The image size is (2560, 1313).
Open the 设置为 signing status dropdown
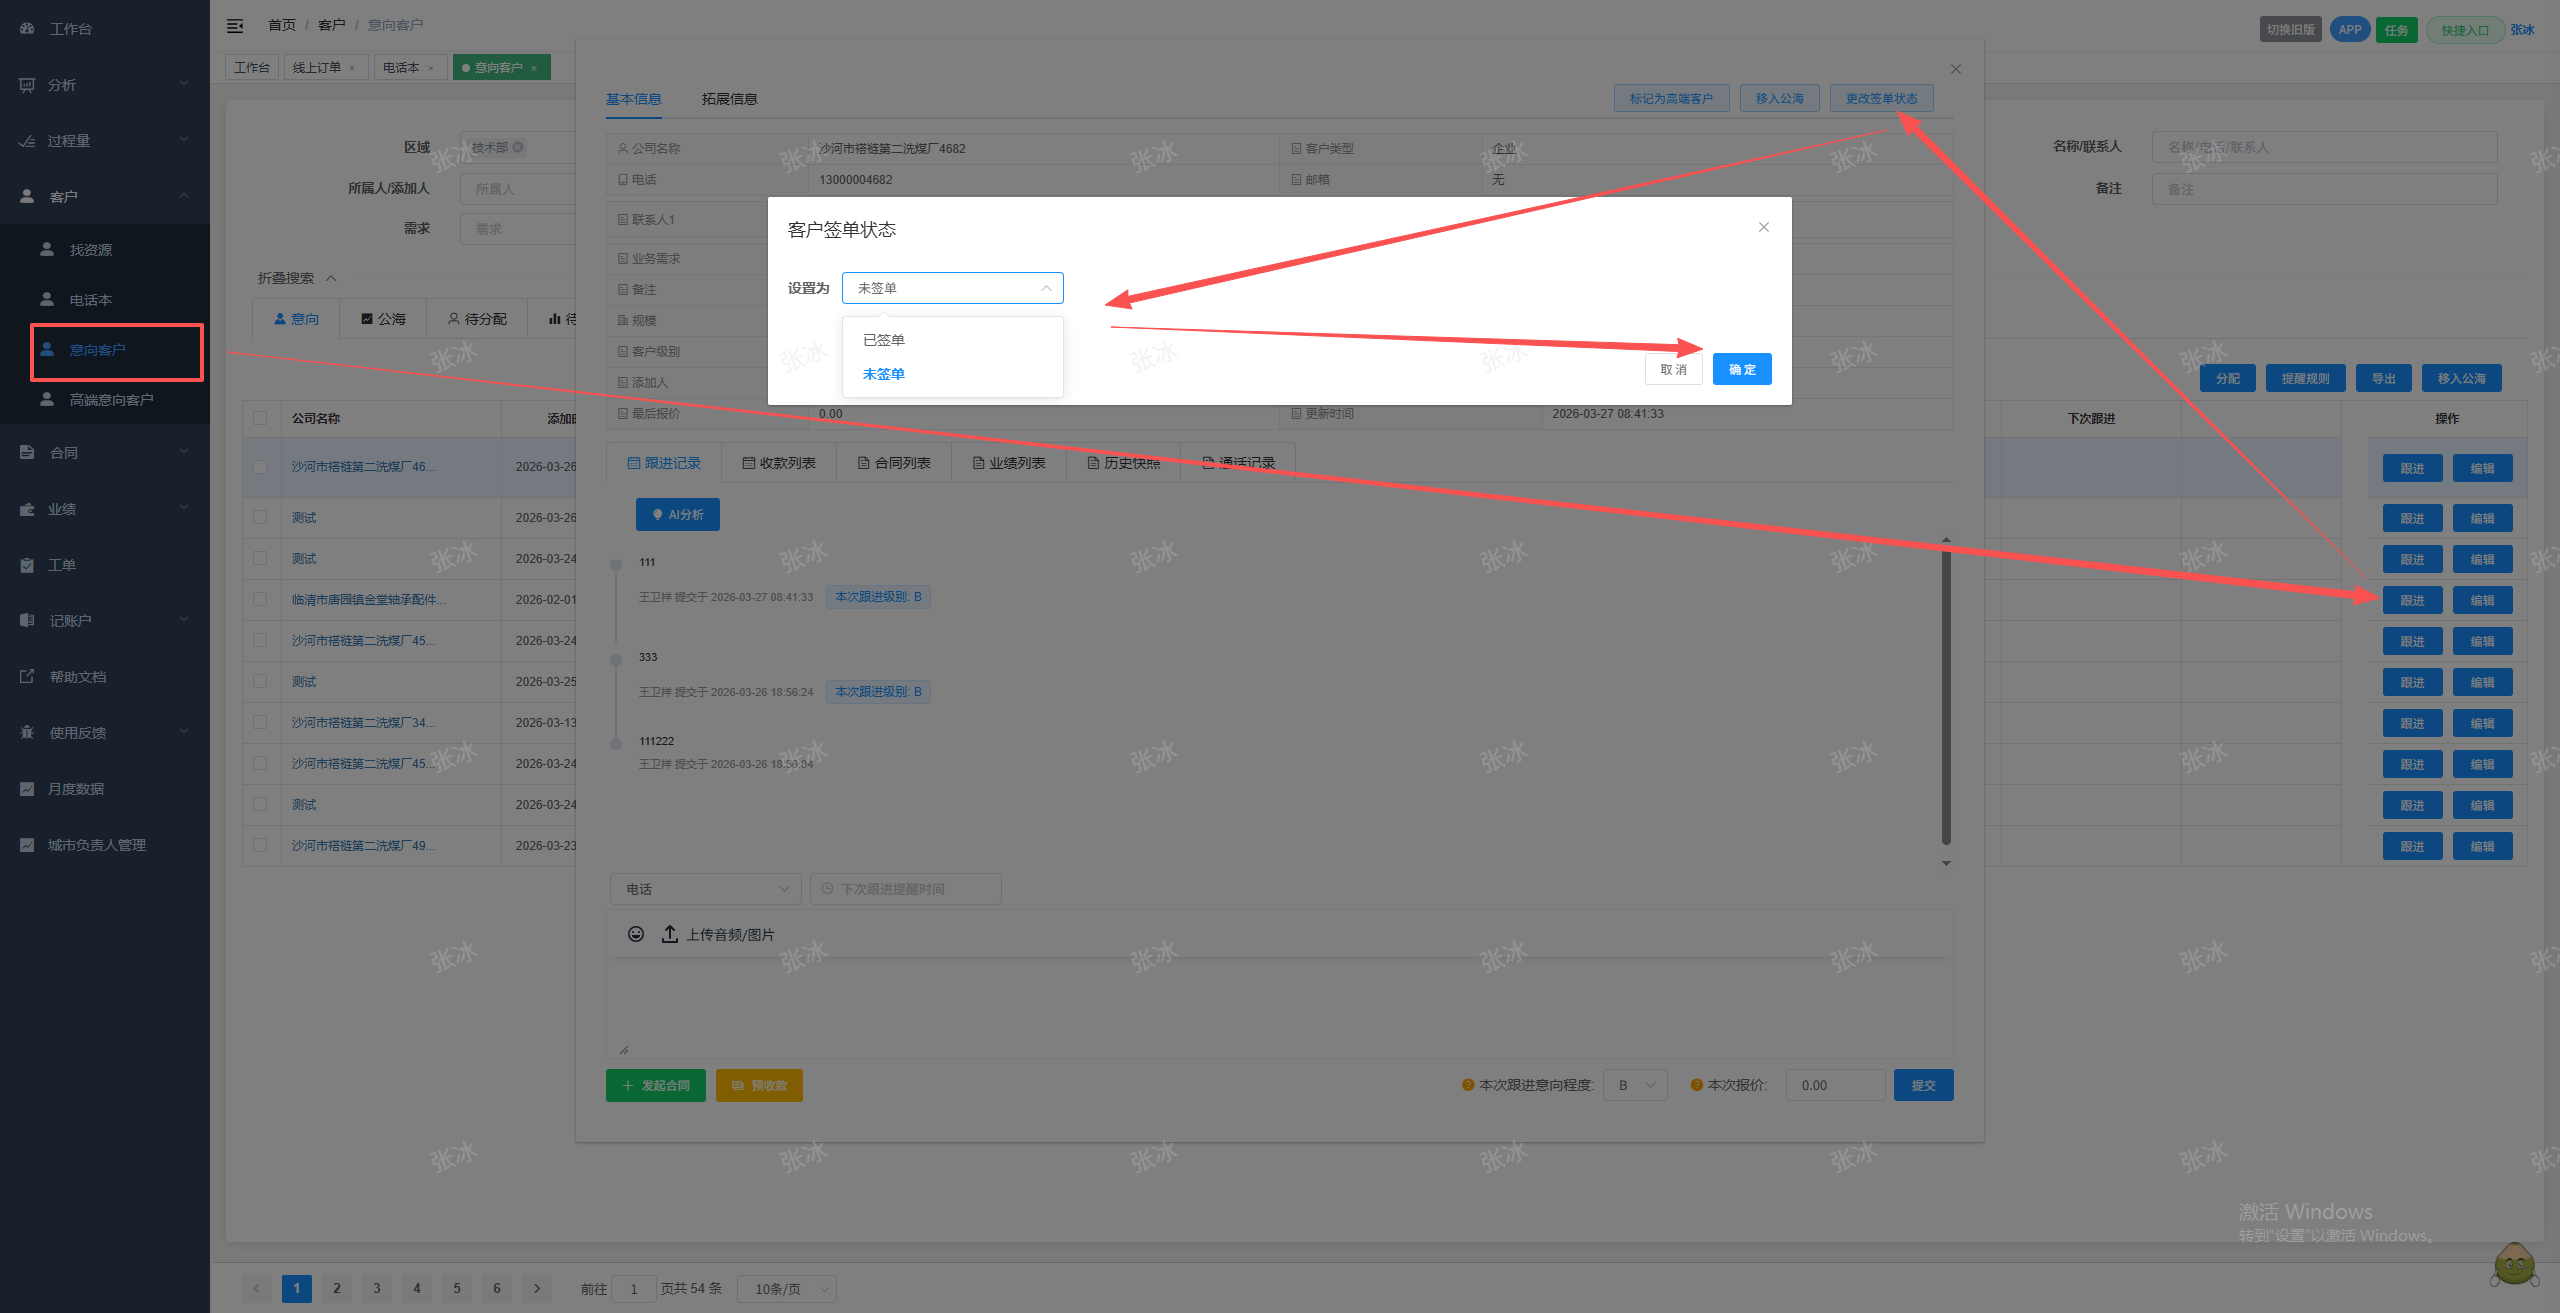[x=953, y=288]
